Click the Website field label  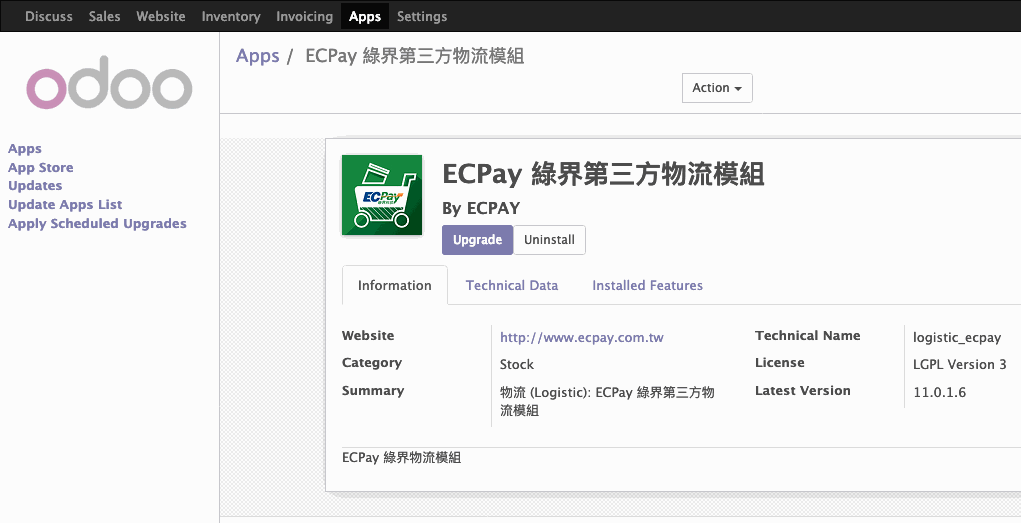[x=368, y=335]
